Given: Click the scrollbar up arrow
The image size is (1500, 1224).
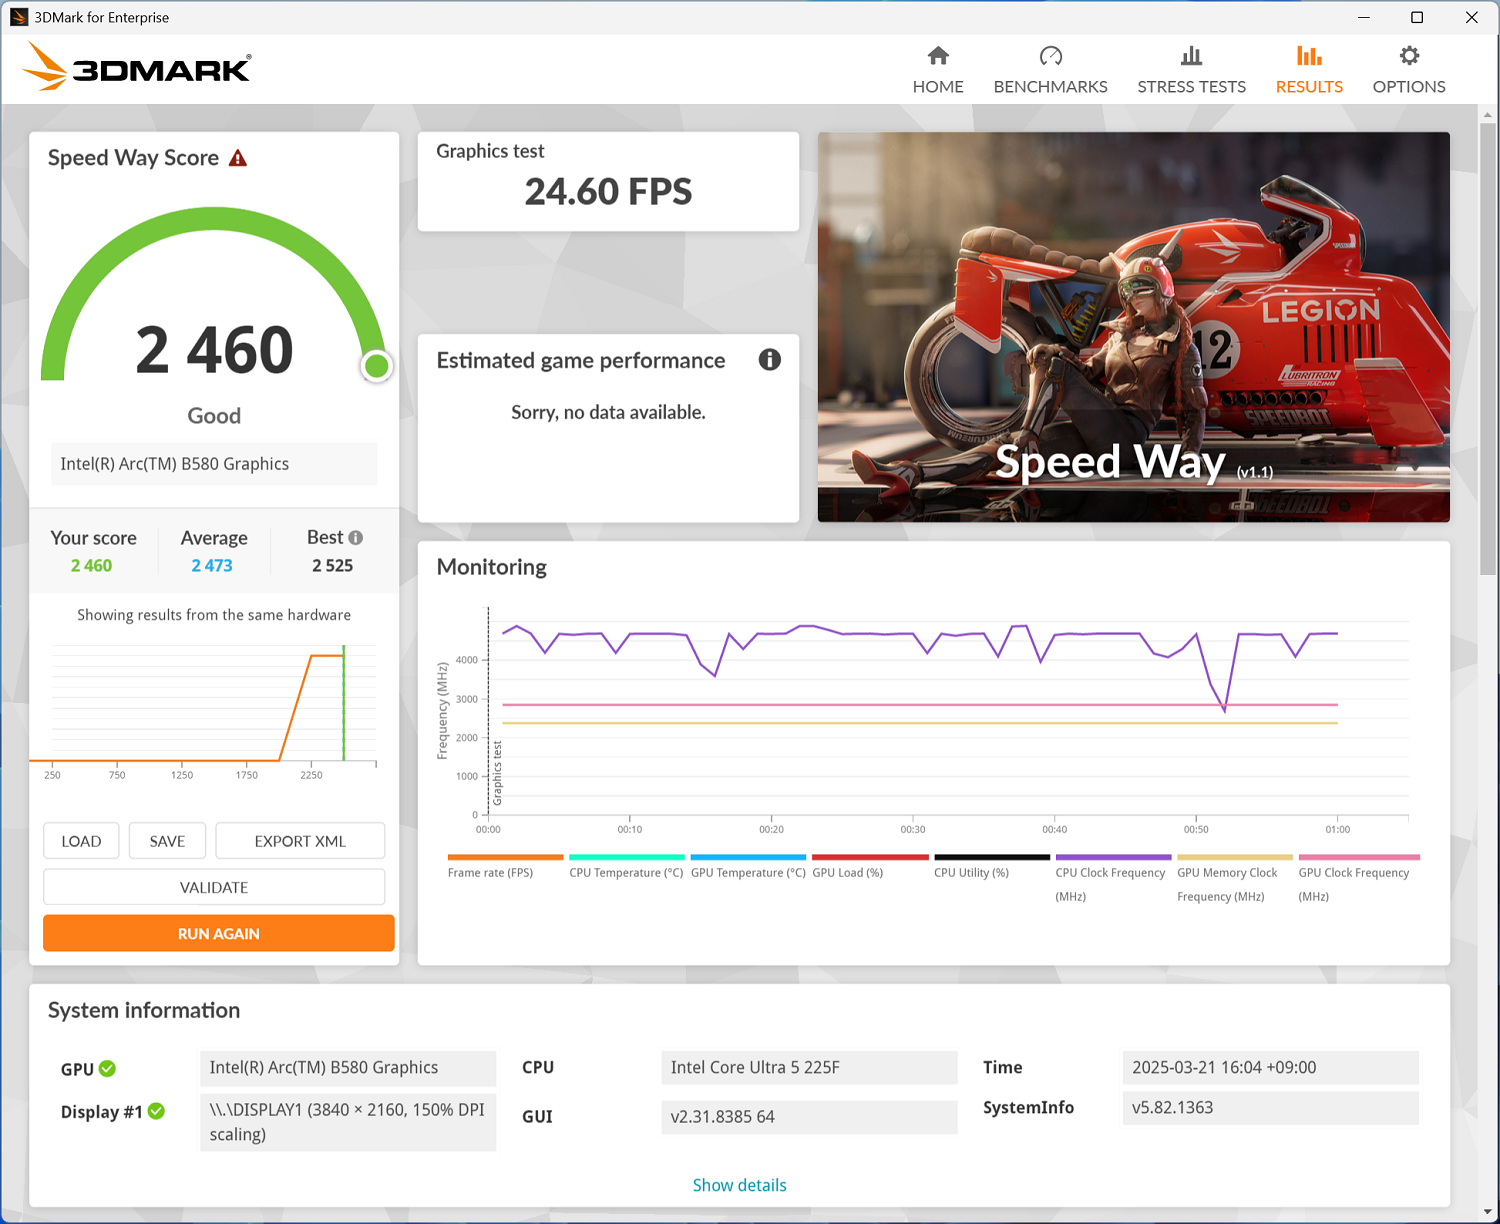Looking at the screenshot, I should (x=1488, y=115).
